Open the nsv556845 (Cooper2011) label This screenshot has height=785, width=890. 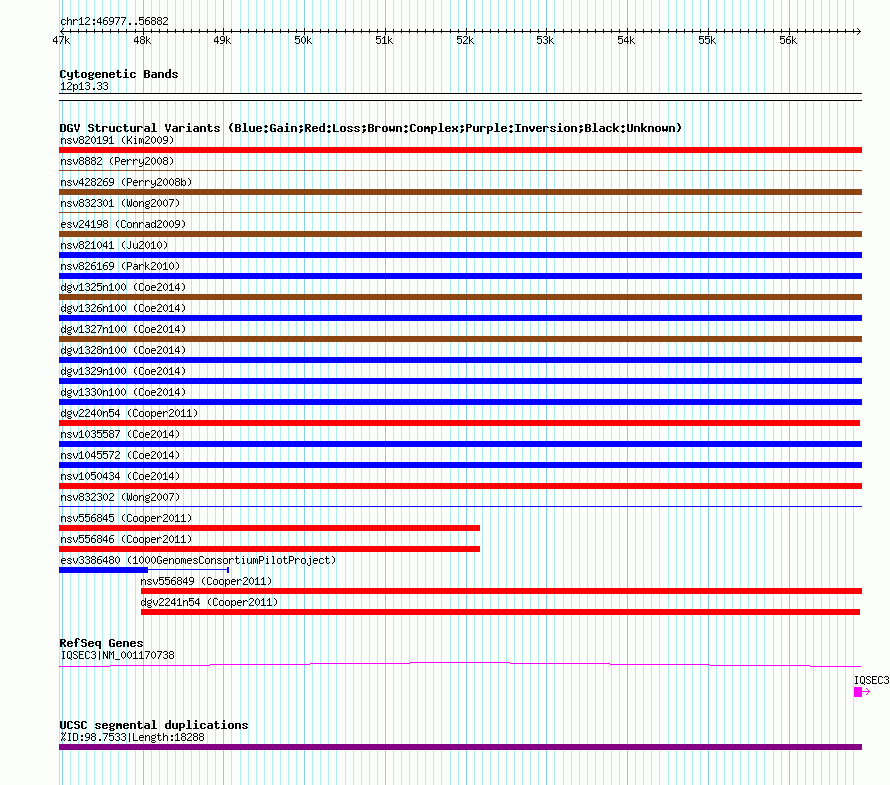[126, 518]
